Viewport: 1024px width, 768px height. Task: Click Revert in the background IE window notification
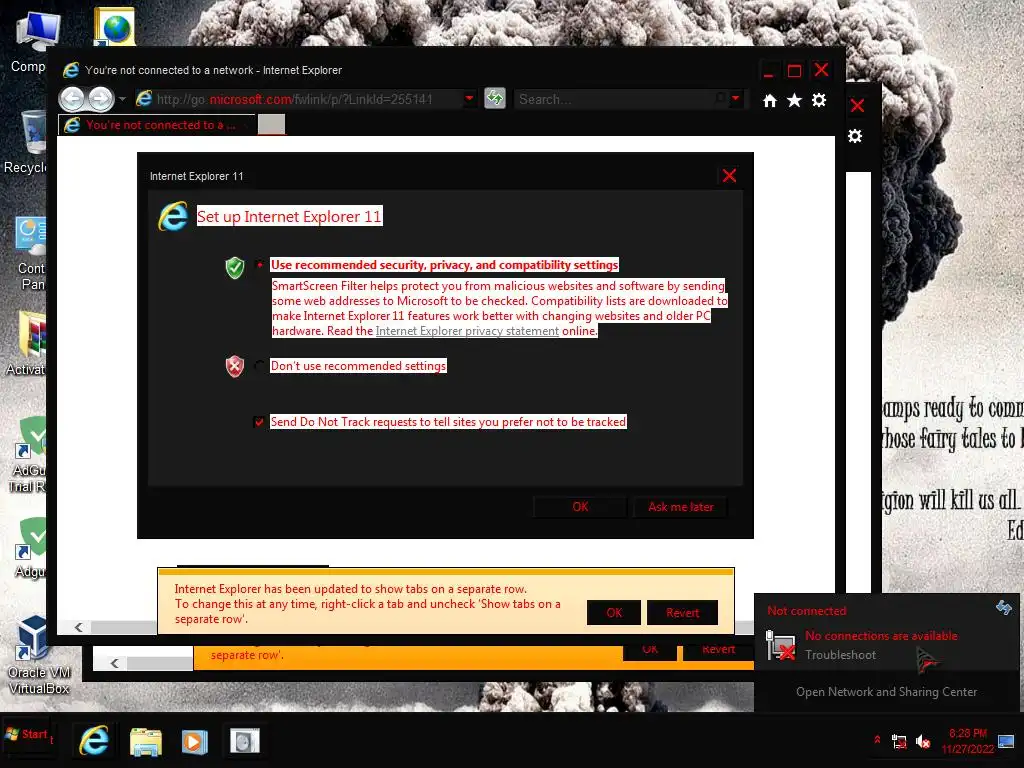pos(718,650)
